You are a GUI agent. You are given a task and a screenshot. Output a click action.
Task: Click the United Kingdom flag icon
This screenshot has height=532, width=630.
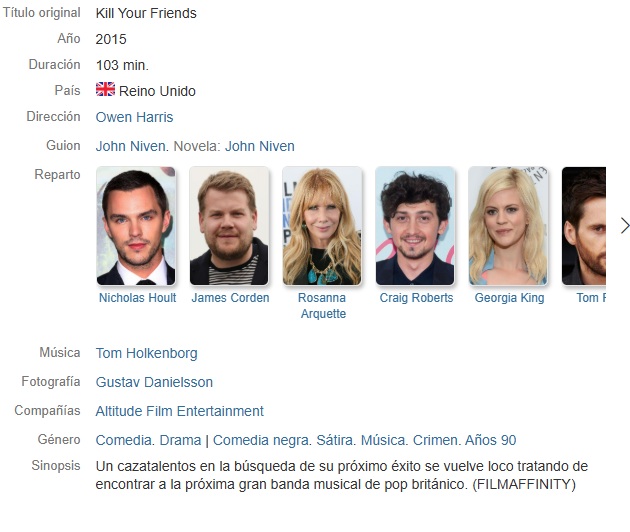105,89
